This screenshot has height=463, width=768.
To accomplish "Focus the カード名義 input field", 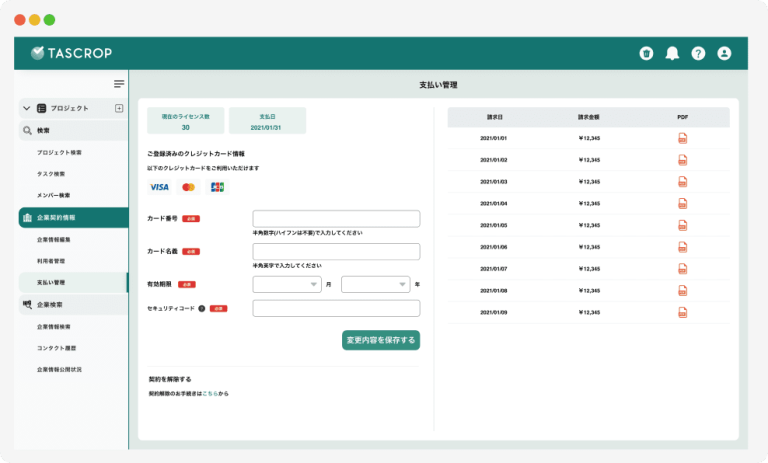I will (336, 251).
